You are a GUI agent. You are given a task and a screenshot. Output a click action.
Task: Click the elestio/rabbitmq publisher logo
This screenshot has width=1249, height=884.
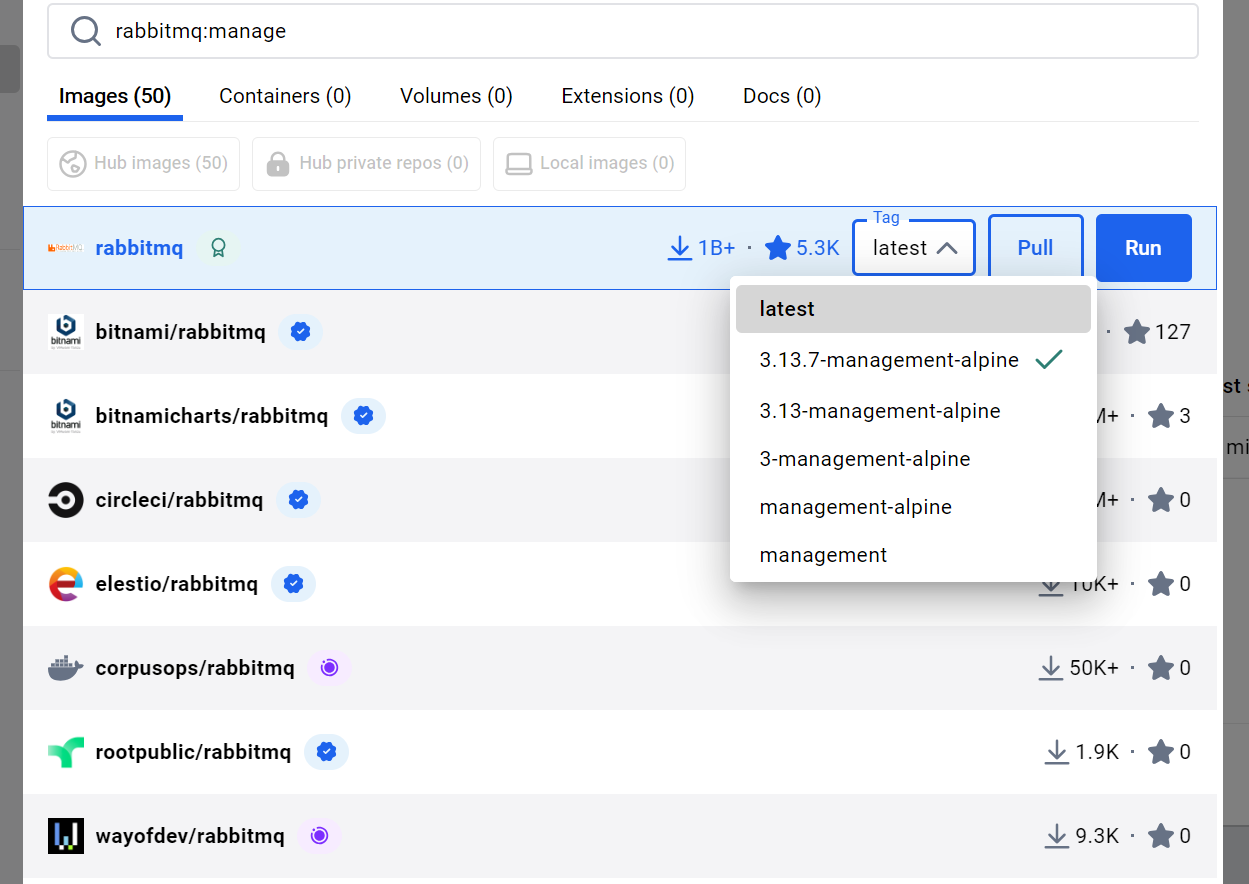(x=64, y=583)
